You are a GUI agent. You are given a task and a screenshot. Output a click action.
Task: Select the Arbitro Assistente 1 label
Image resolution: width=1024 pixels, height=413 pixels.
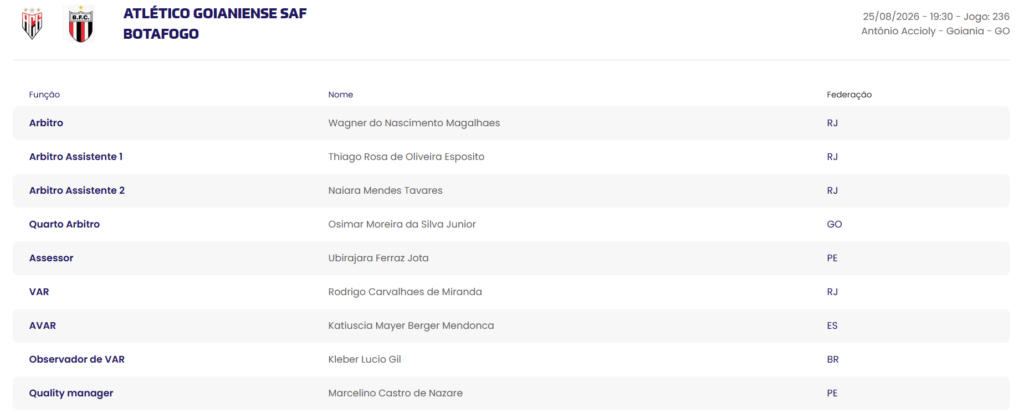point(76,157)
